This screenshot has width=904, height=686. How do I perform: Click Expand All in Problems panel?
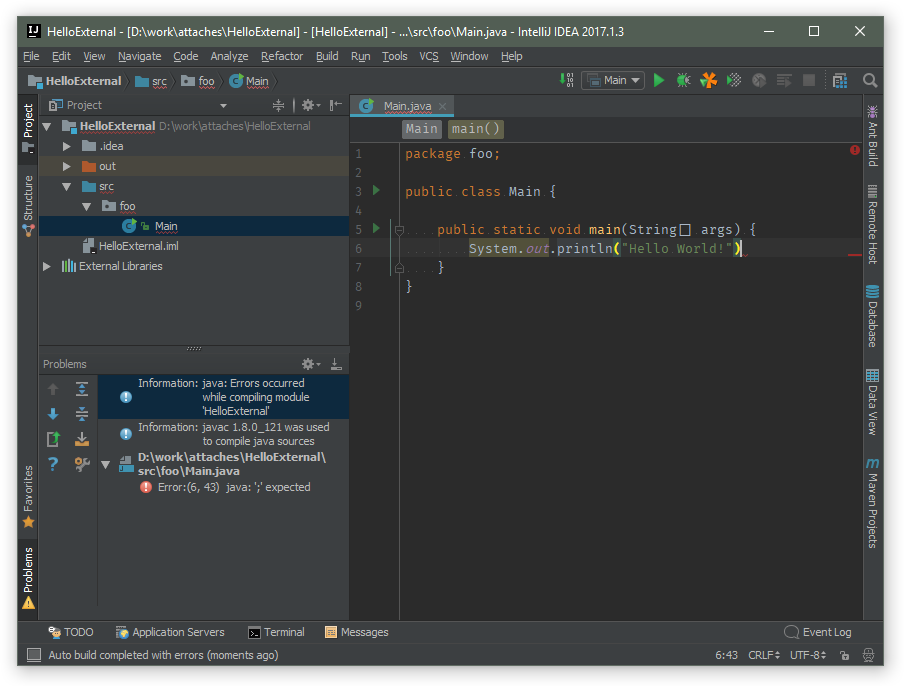(82, 389)
